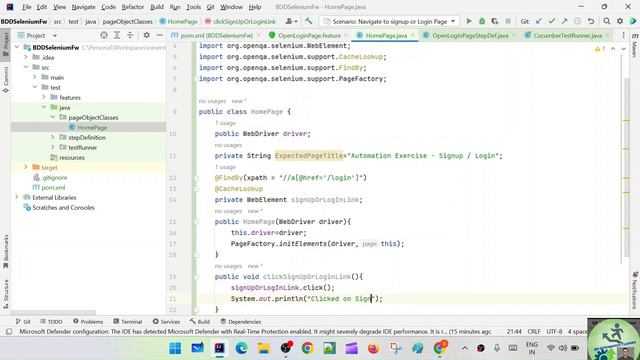The height and width of the screenshot is (360, 640).
Task: Run with coverage icon in toolbar
Action: (495, 21)
